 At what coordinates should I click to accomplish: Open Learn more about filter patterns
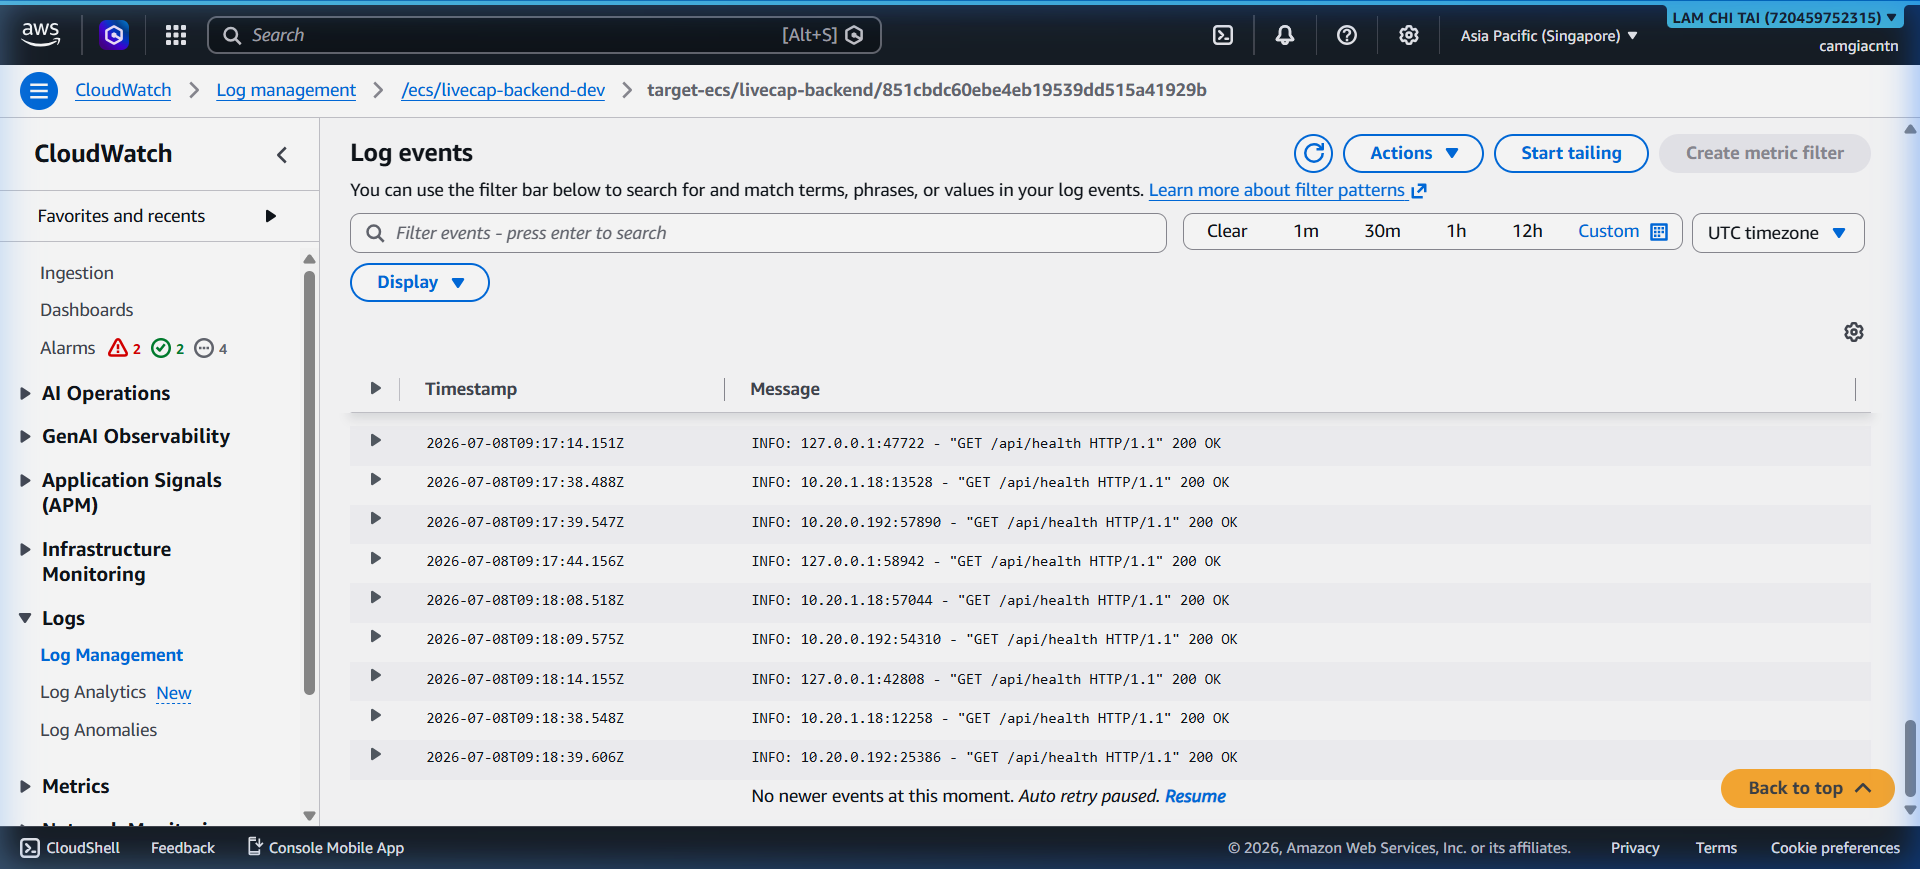point(1277,190)
